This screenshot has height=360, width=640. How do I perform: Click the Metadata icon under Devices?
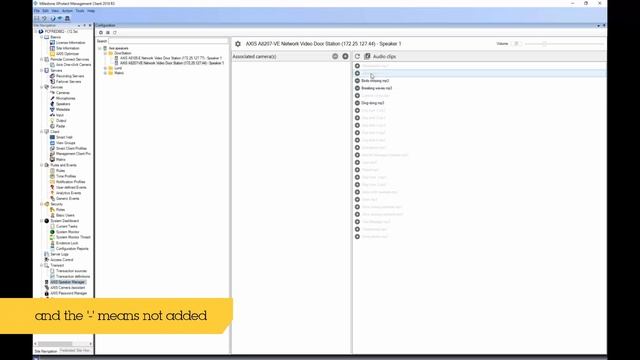(52, 109)
